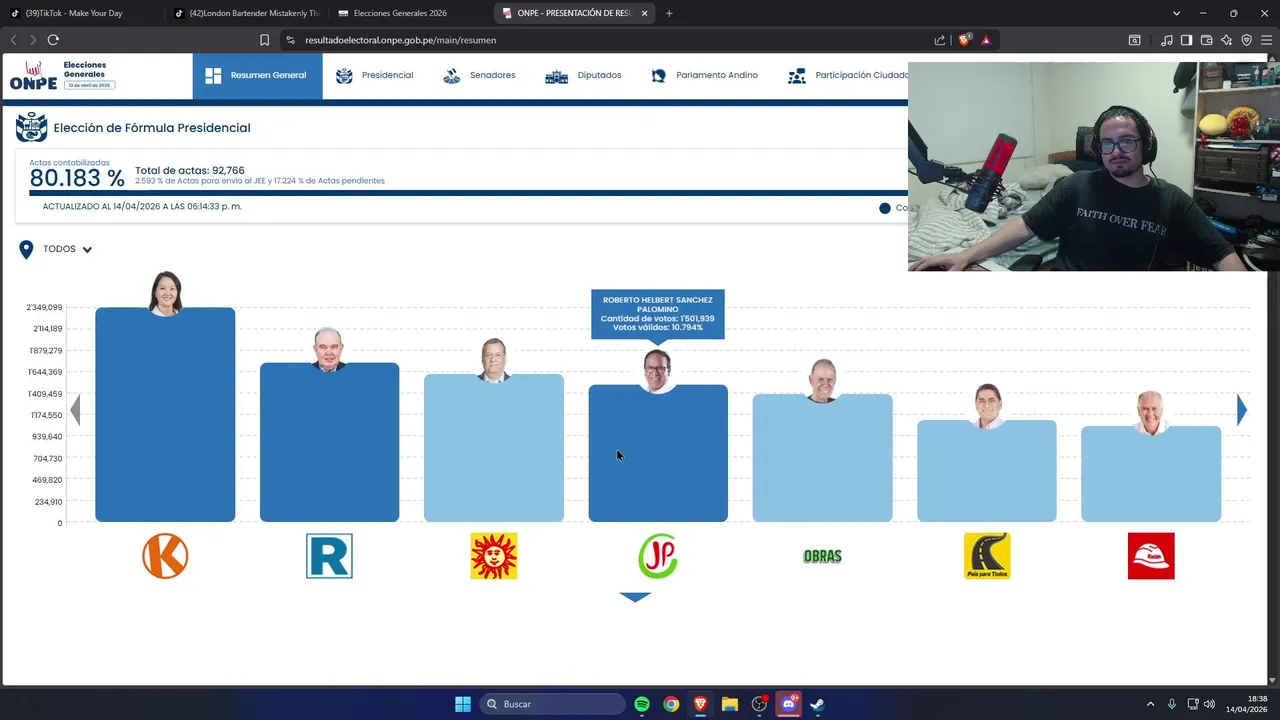Open the Windows Start menu

(463, 704)
